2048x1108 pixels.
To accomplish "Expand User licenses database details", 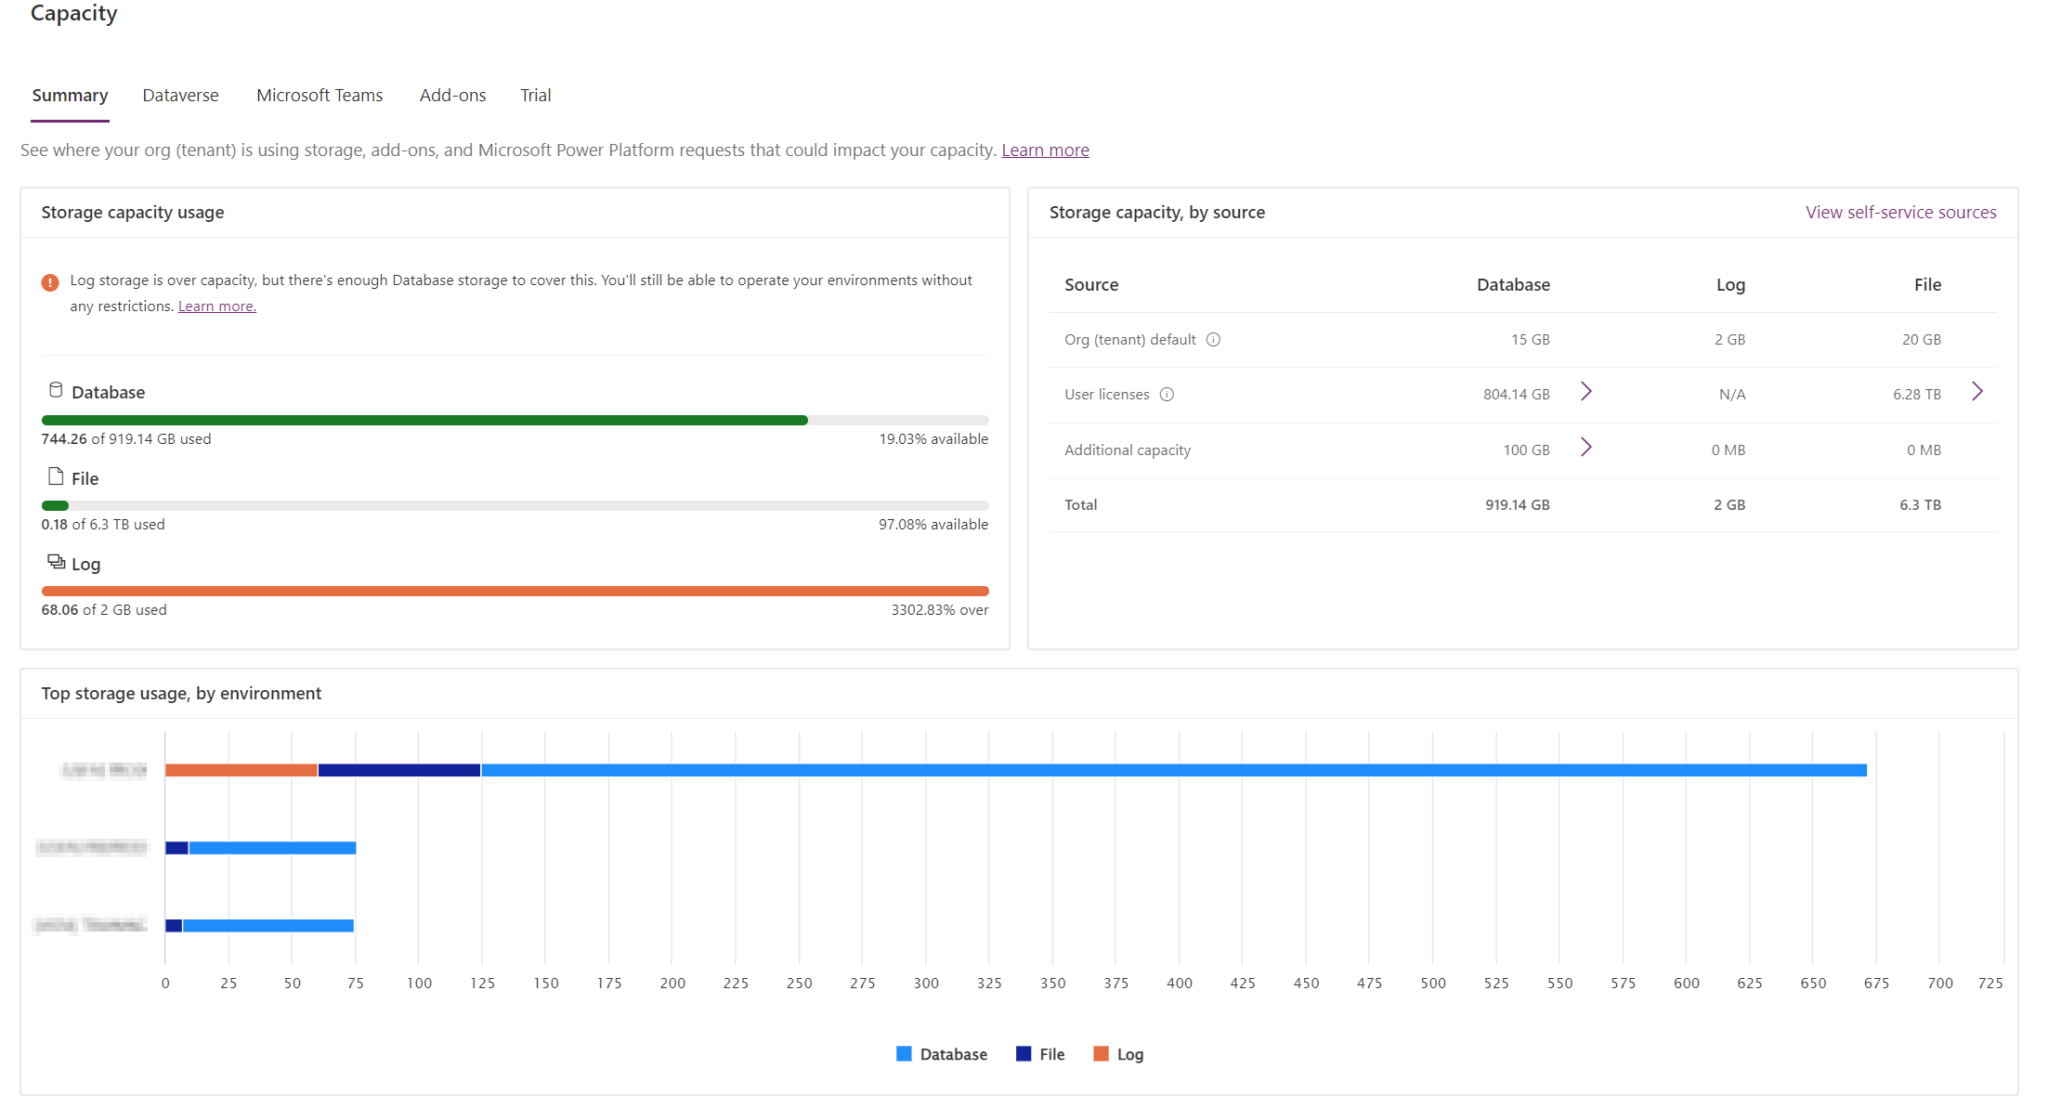I will 1586,392.
